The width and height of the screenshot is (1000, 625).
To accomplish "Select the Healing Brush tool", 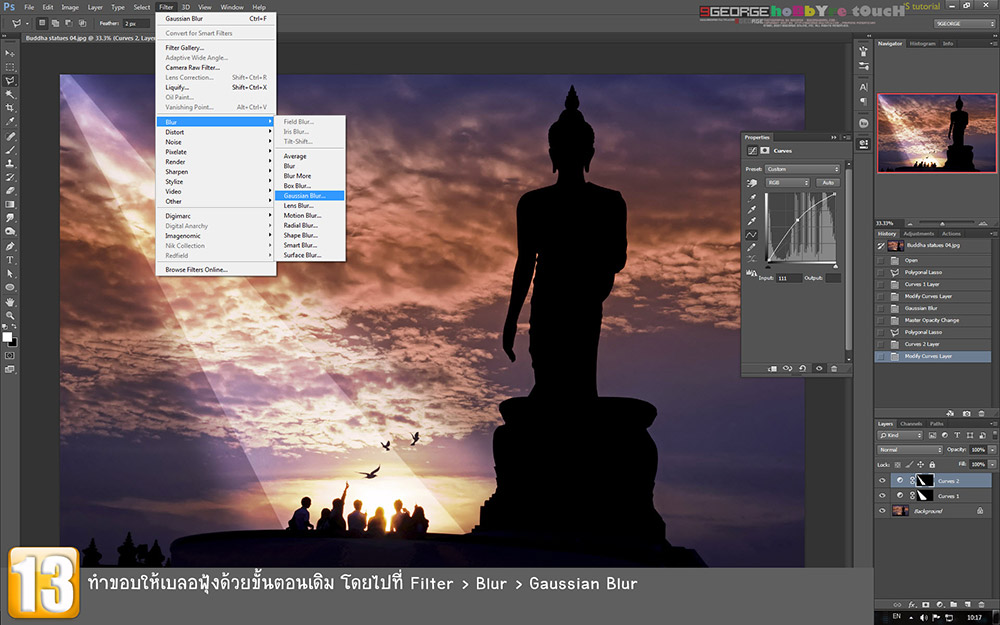I will tap(10, 136).
